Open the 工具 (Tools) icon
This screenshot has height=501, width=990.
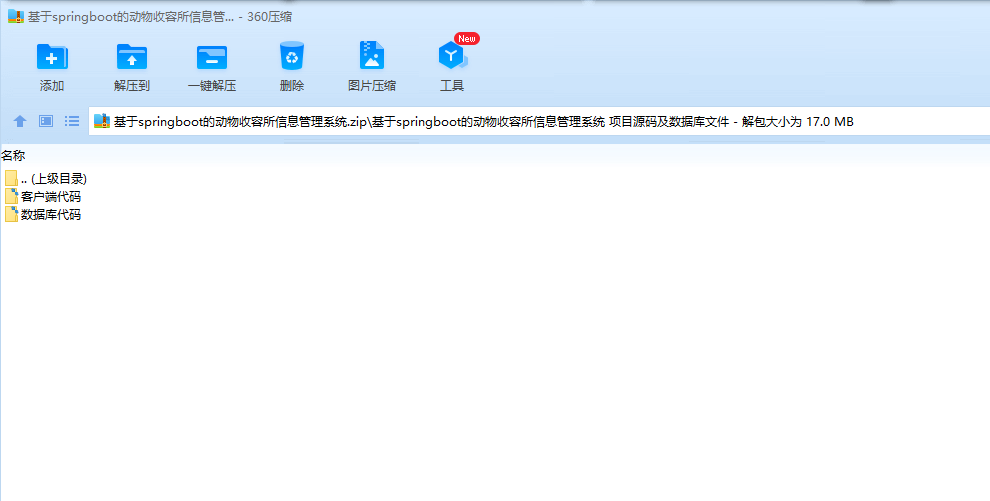(x=452, y=56)
